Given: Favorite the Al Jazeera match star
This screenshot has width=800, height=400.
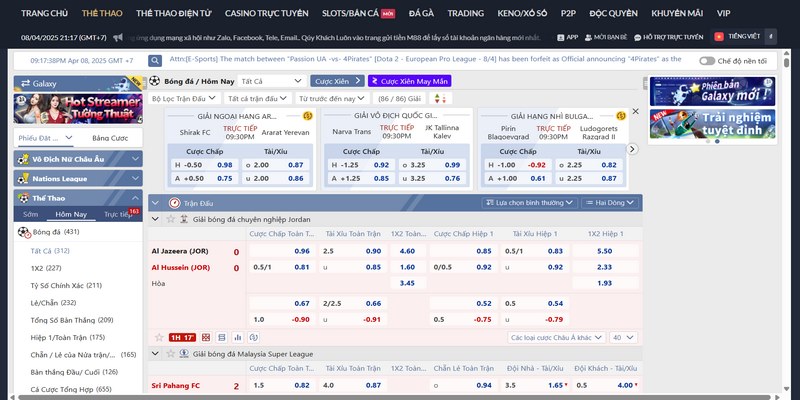Looking at the screenshot, I should click(x=159, y=337).
